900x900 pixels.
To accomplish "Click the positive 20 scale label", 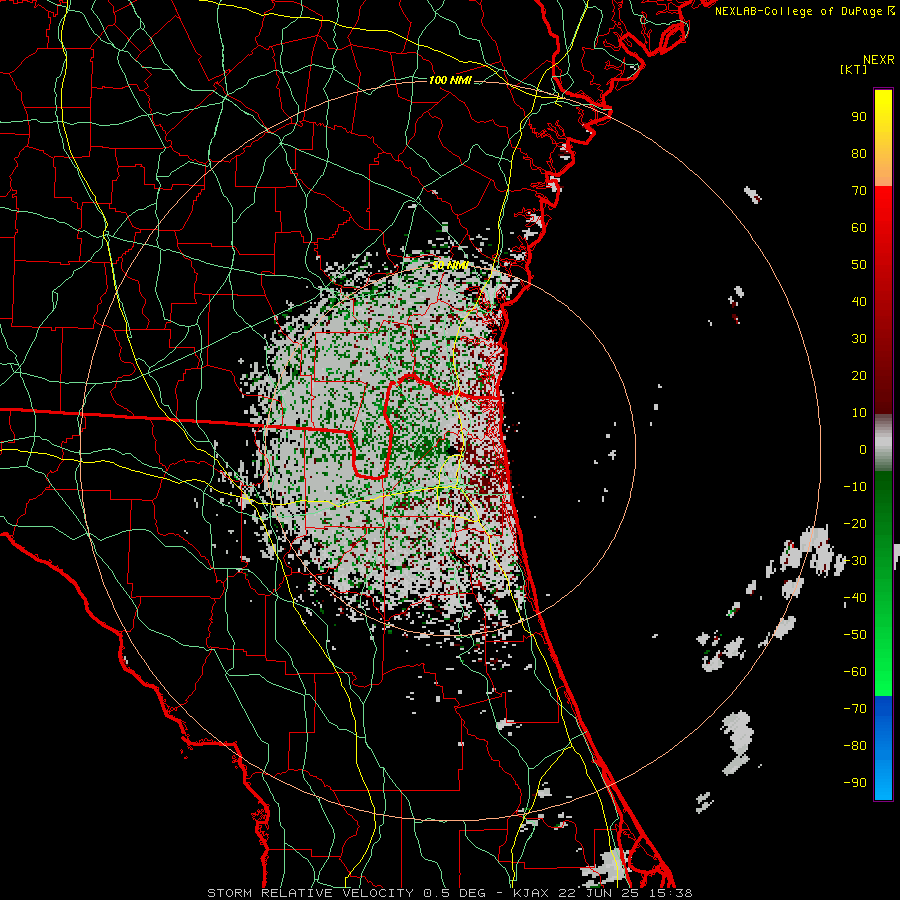I will pos(859,376).
